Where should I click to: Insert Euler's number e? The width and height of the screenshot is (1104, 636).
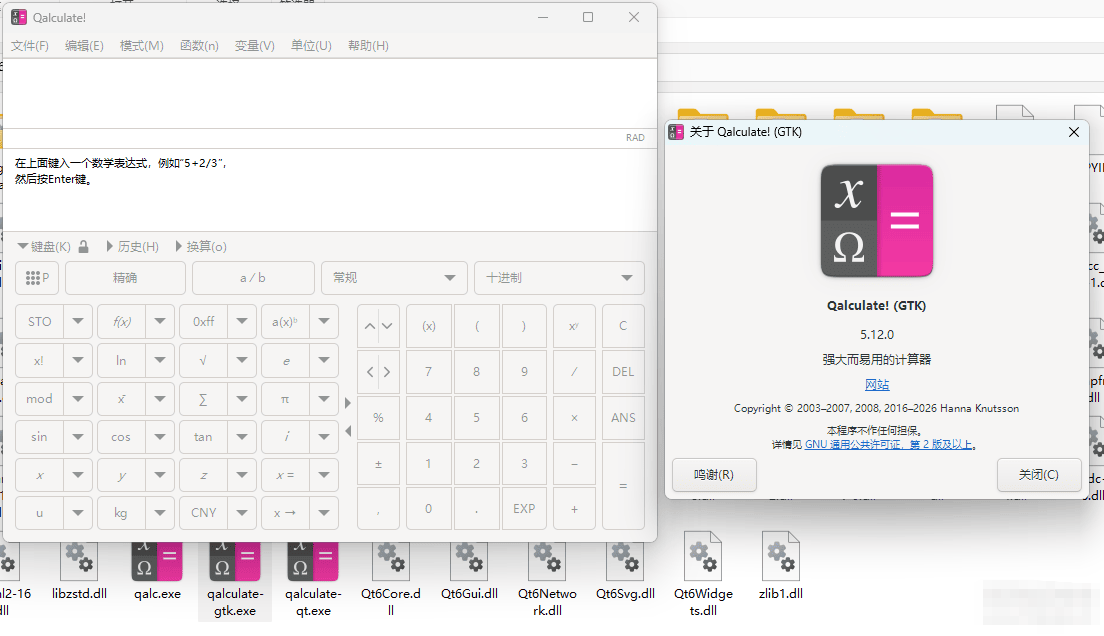coord(285,361)
